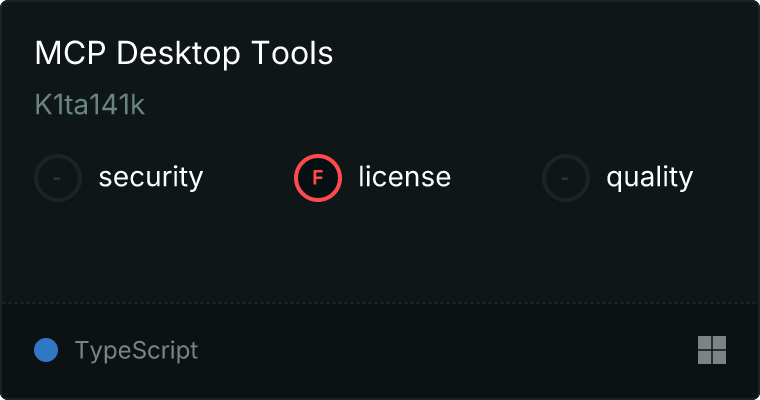Click the empty card area below the badges
The width and height of the screenshot is (760, 400).
coord(380,250)
